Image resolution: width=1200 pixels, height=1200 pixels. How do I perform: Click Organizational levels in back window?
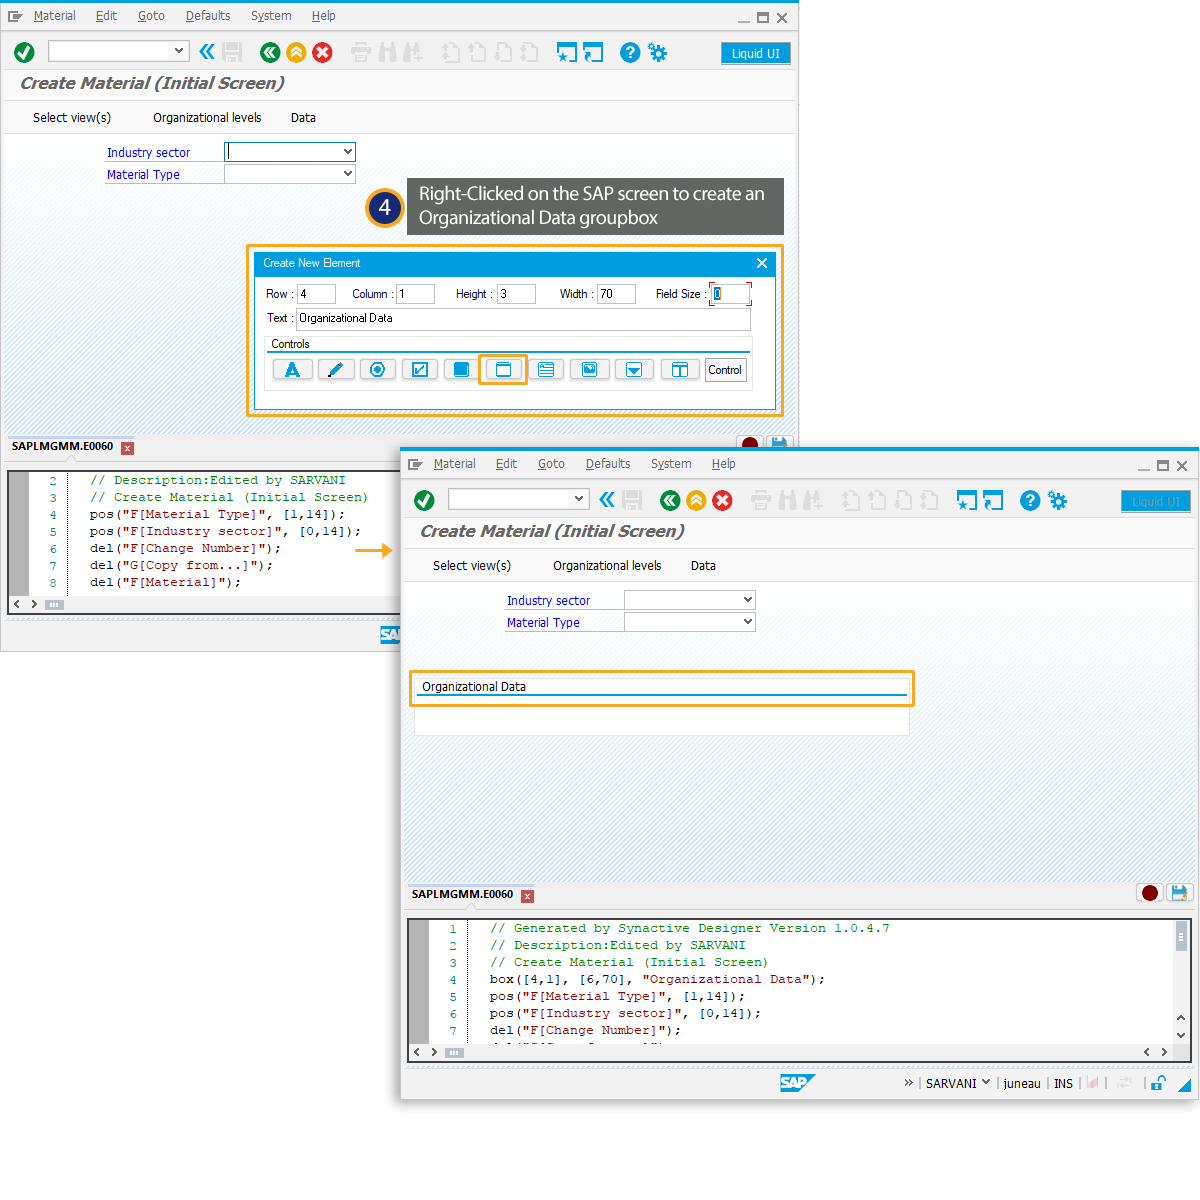coord(207,118)
